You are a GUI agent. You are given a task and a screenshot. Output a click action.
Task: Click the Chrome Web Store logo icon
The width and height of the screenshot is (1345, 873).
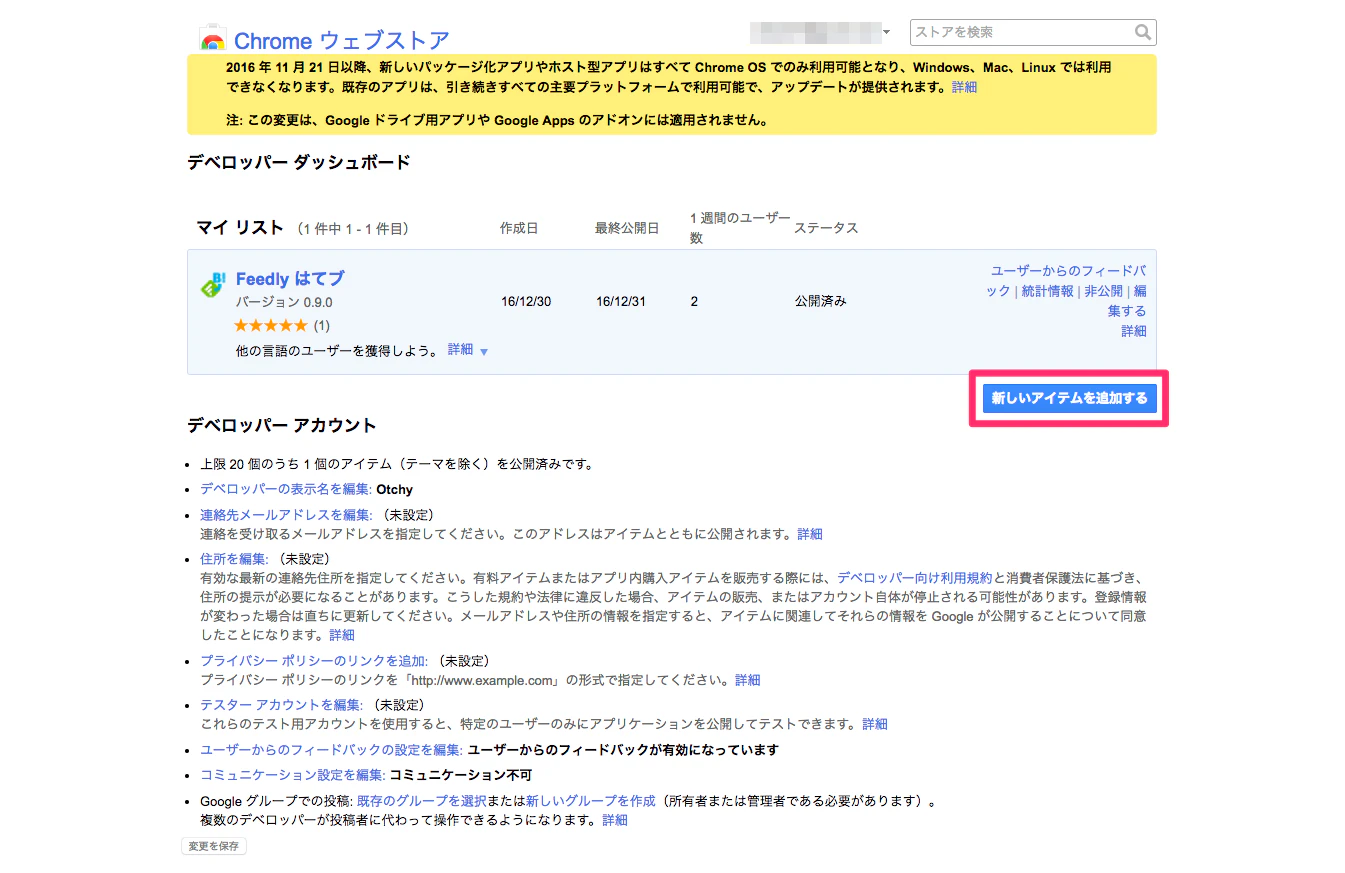212,38
